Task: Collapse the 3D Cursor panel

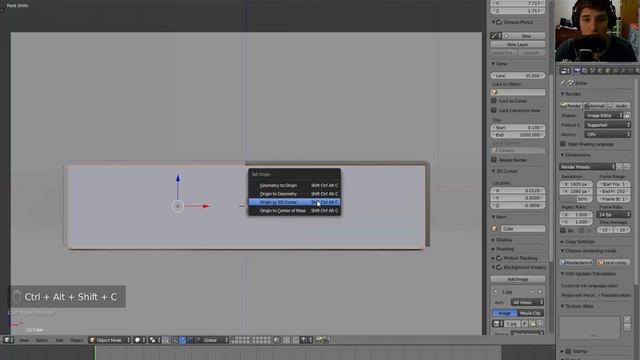Action: coord(493,171)
